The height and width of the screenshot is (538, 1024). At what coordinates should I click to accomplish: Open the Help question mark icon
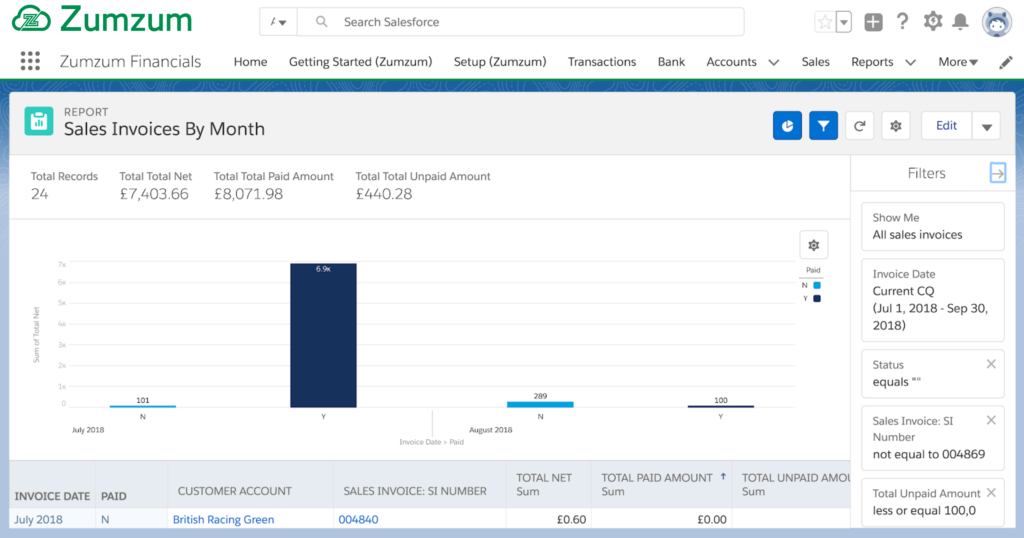coord(903,22)
